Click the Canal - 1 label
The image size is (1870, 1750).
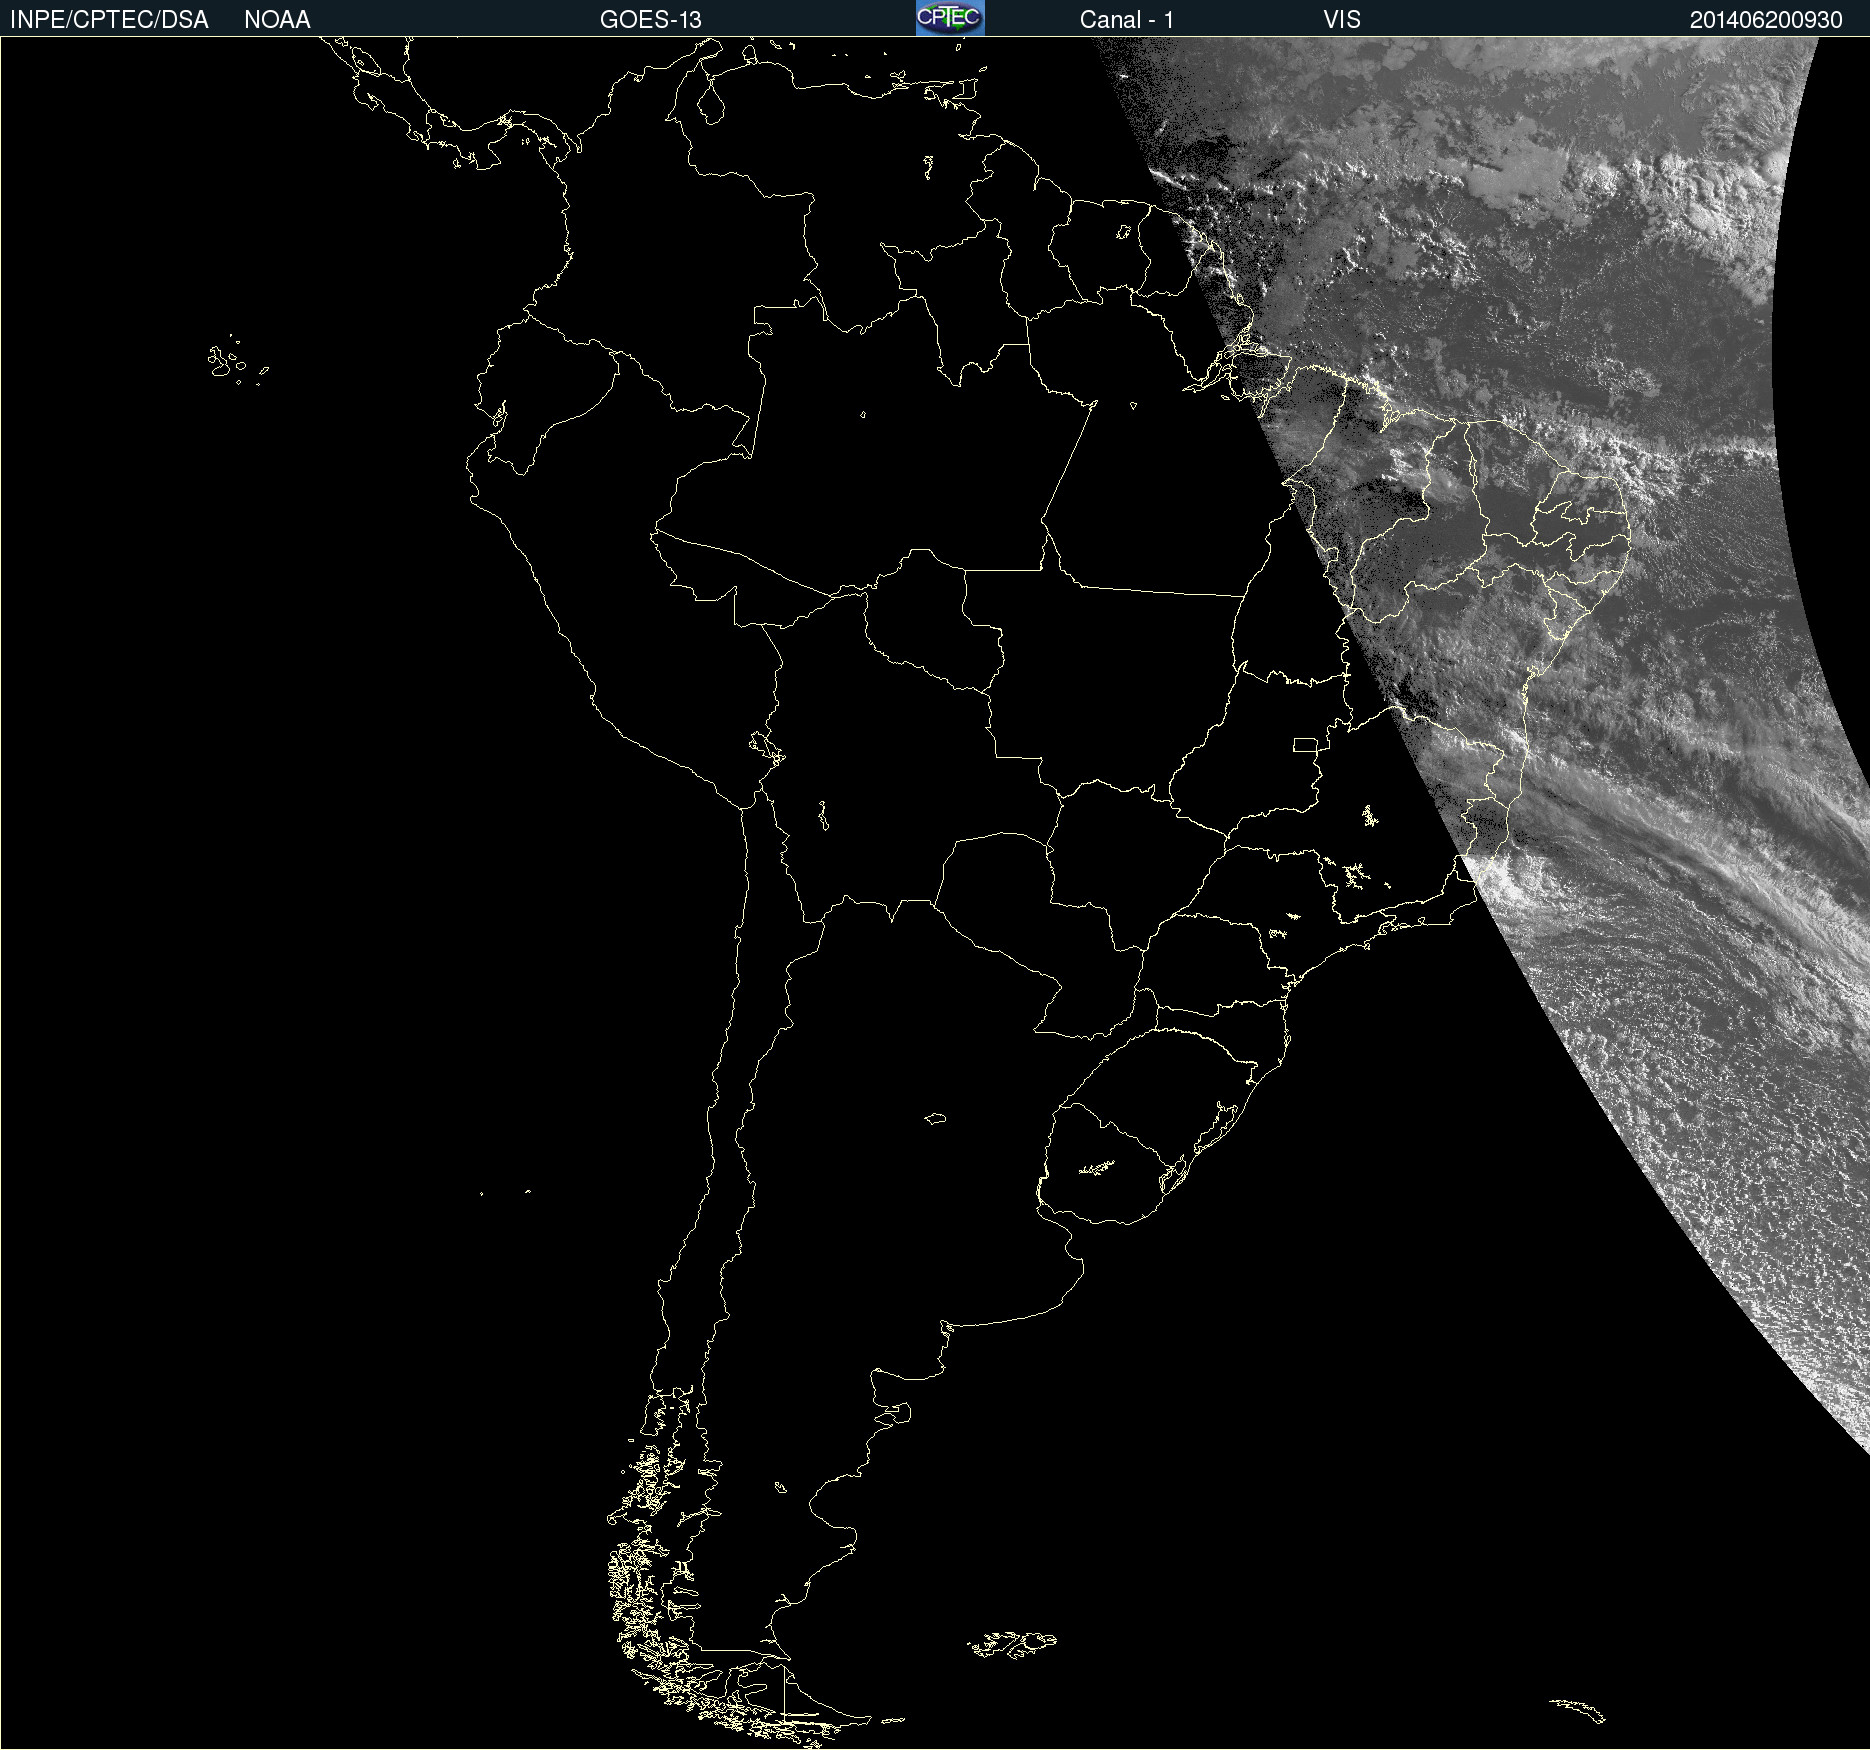click(1127, 20)
